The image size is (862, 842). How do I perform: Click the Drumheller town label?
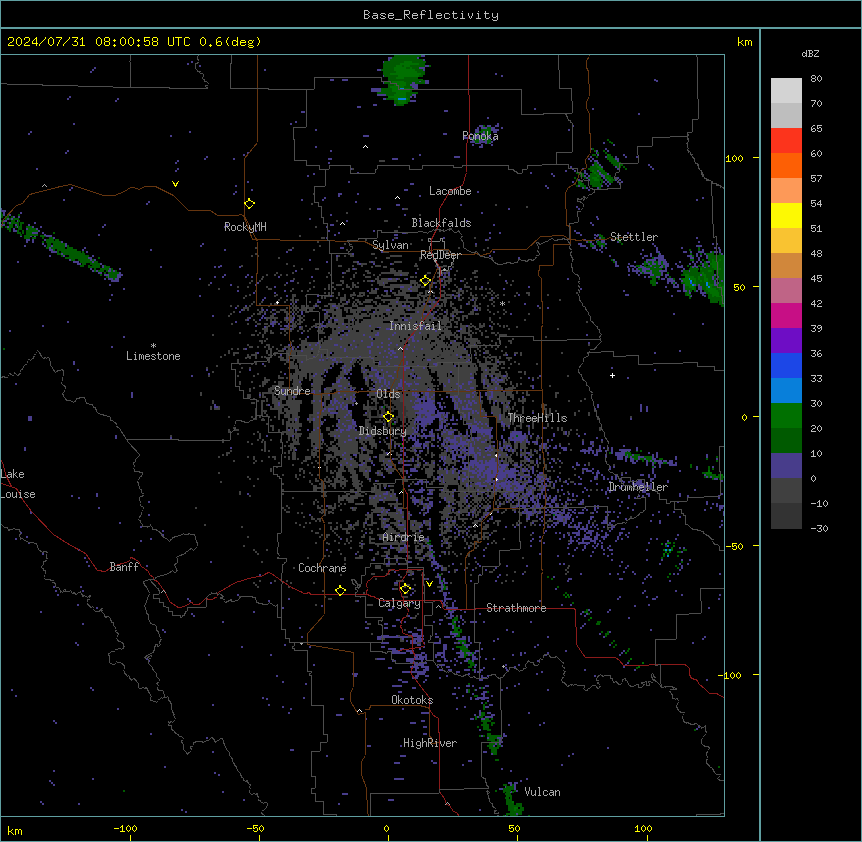tap(638, 487)
